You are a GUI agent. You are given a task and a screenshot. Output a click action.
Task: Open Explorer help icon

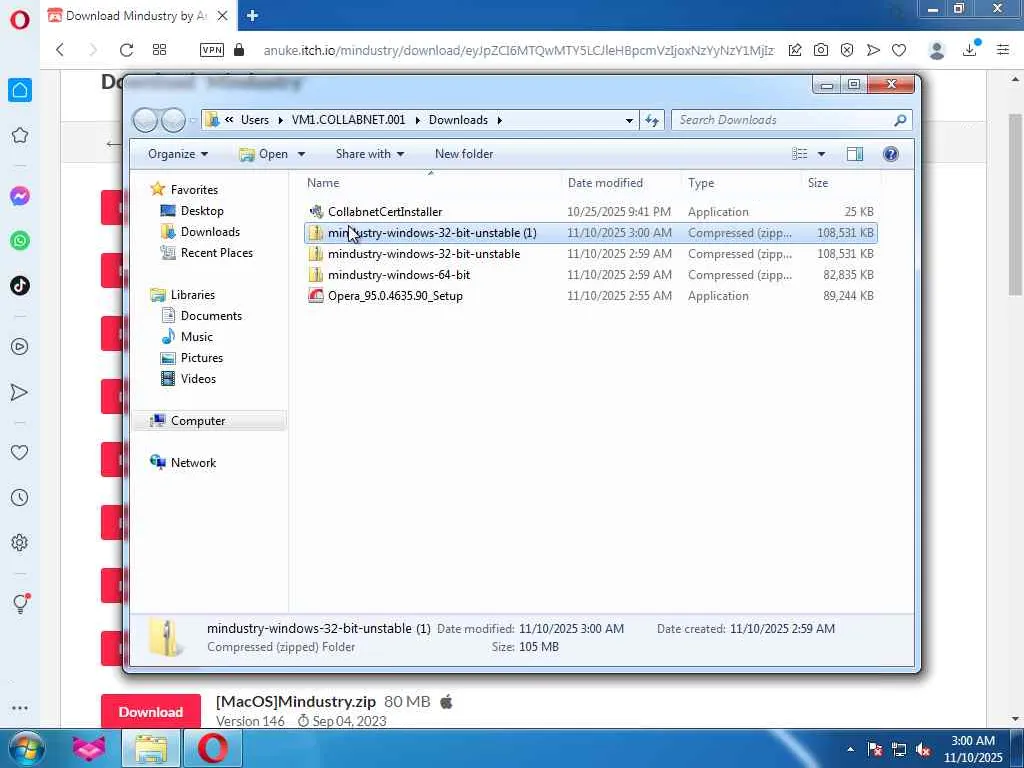tap(890, 154)
